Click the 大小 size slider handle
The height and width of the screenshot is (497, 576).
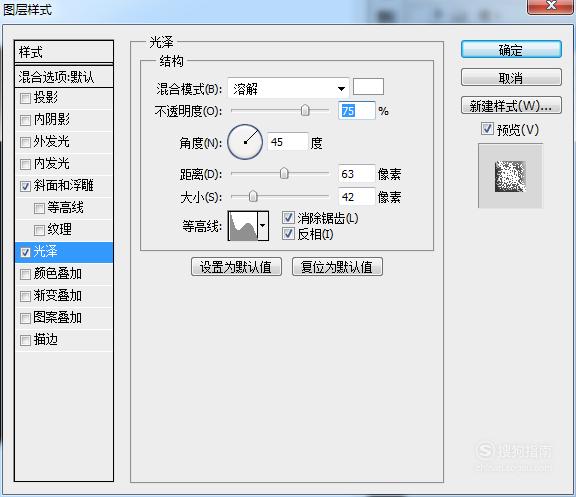click(253, 197)
